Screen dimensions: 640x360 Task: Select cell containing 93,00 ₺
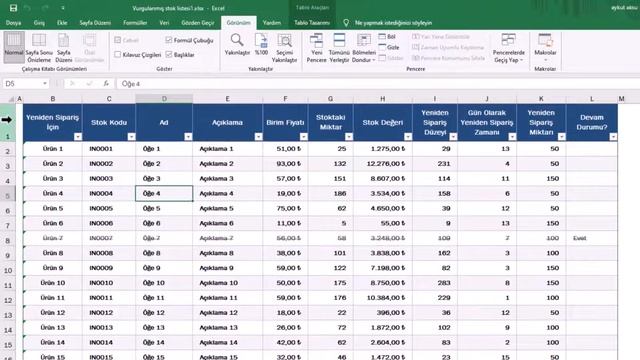point(285,164)
